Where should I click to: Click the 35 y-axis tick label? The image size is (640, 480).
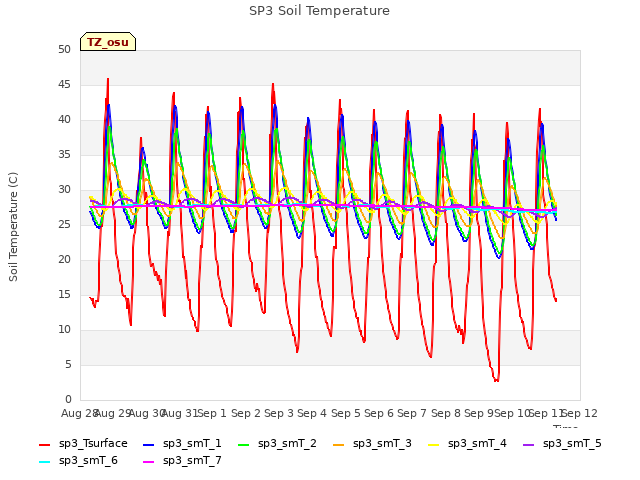tap(64, 154)
